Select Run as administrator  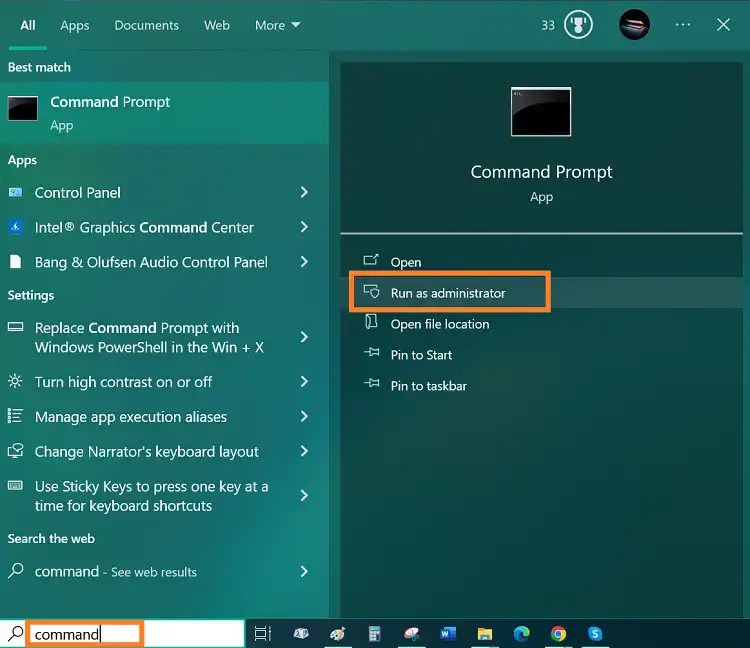point(448,293)
